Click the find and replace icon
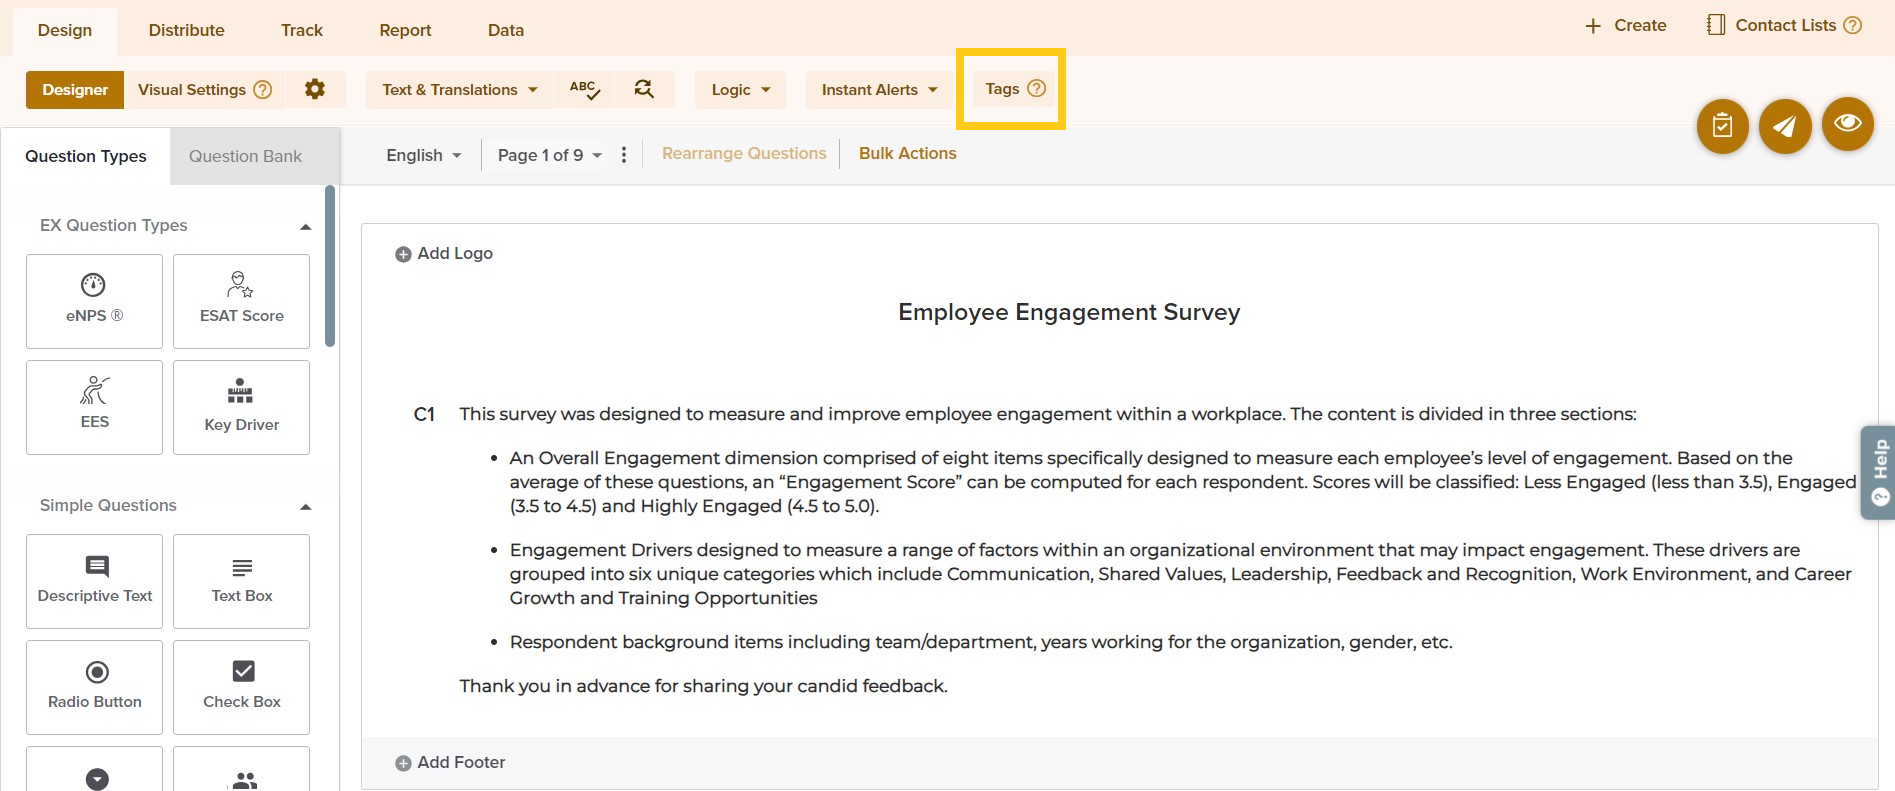1895x791 pixels. point(644,90)
